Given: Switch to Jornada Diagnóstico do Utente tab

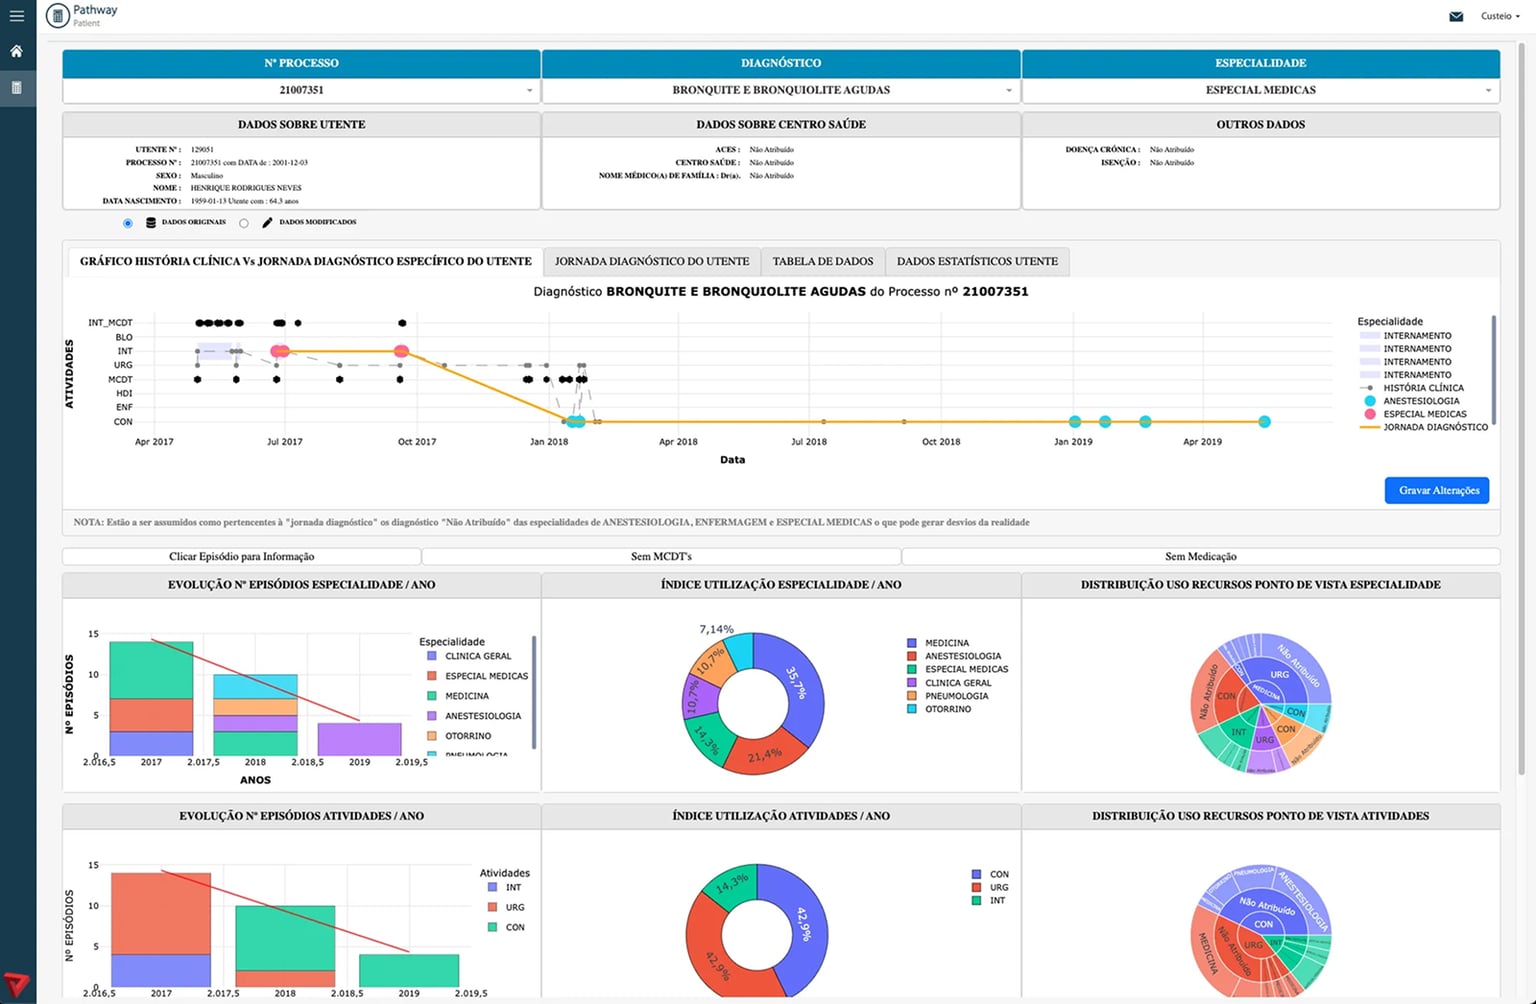Looking at the screenshot, I should point(651,262).
